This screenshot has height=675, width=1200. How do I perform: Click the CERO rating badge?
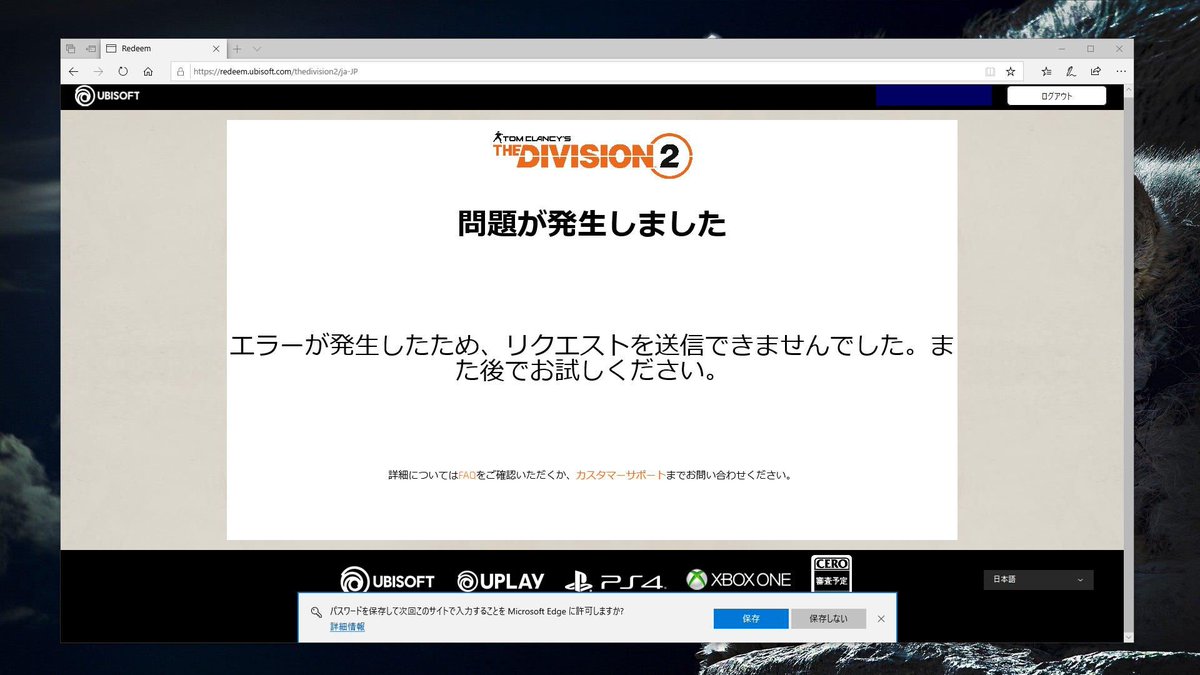831,573
